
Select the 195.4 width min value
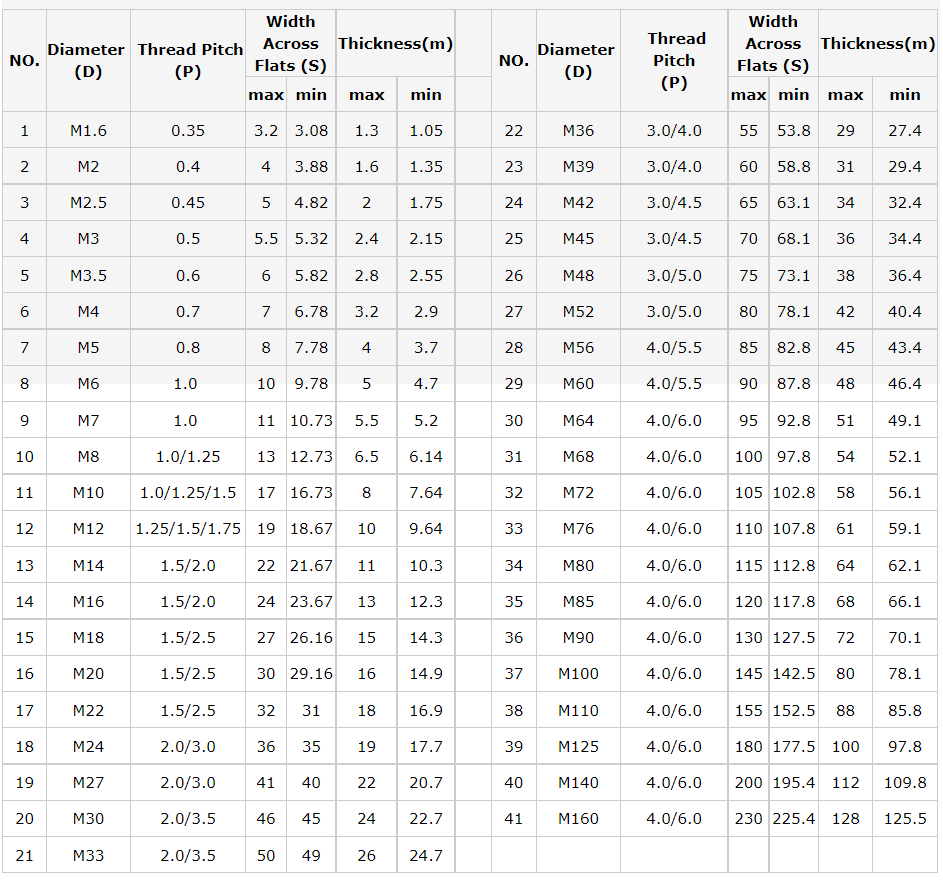pos(793,783)
